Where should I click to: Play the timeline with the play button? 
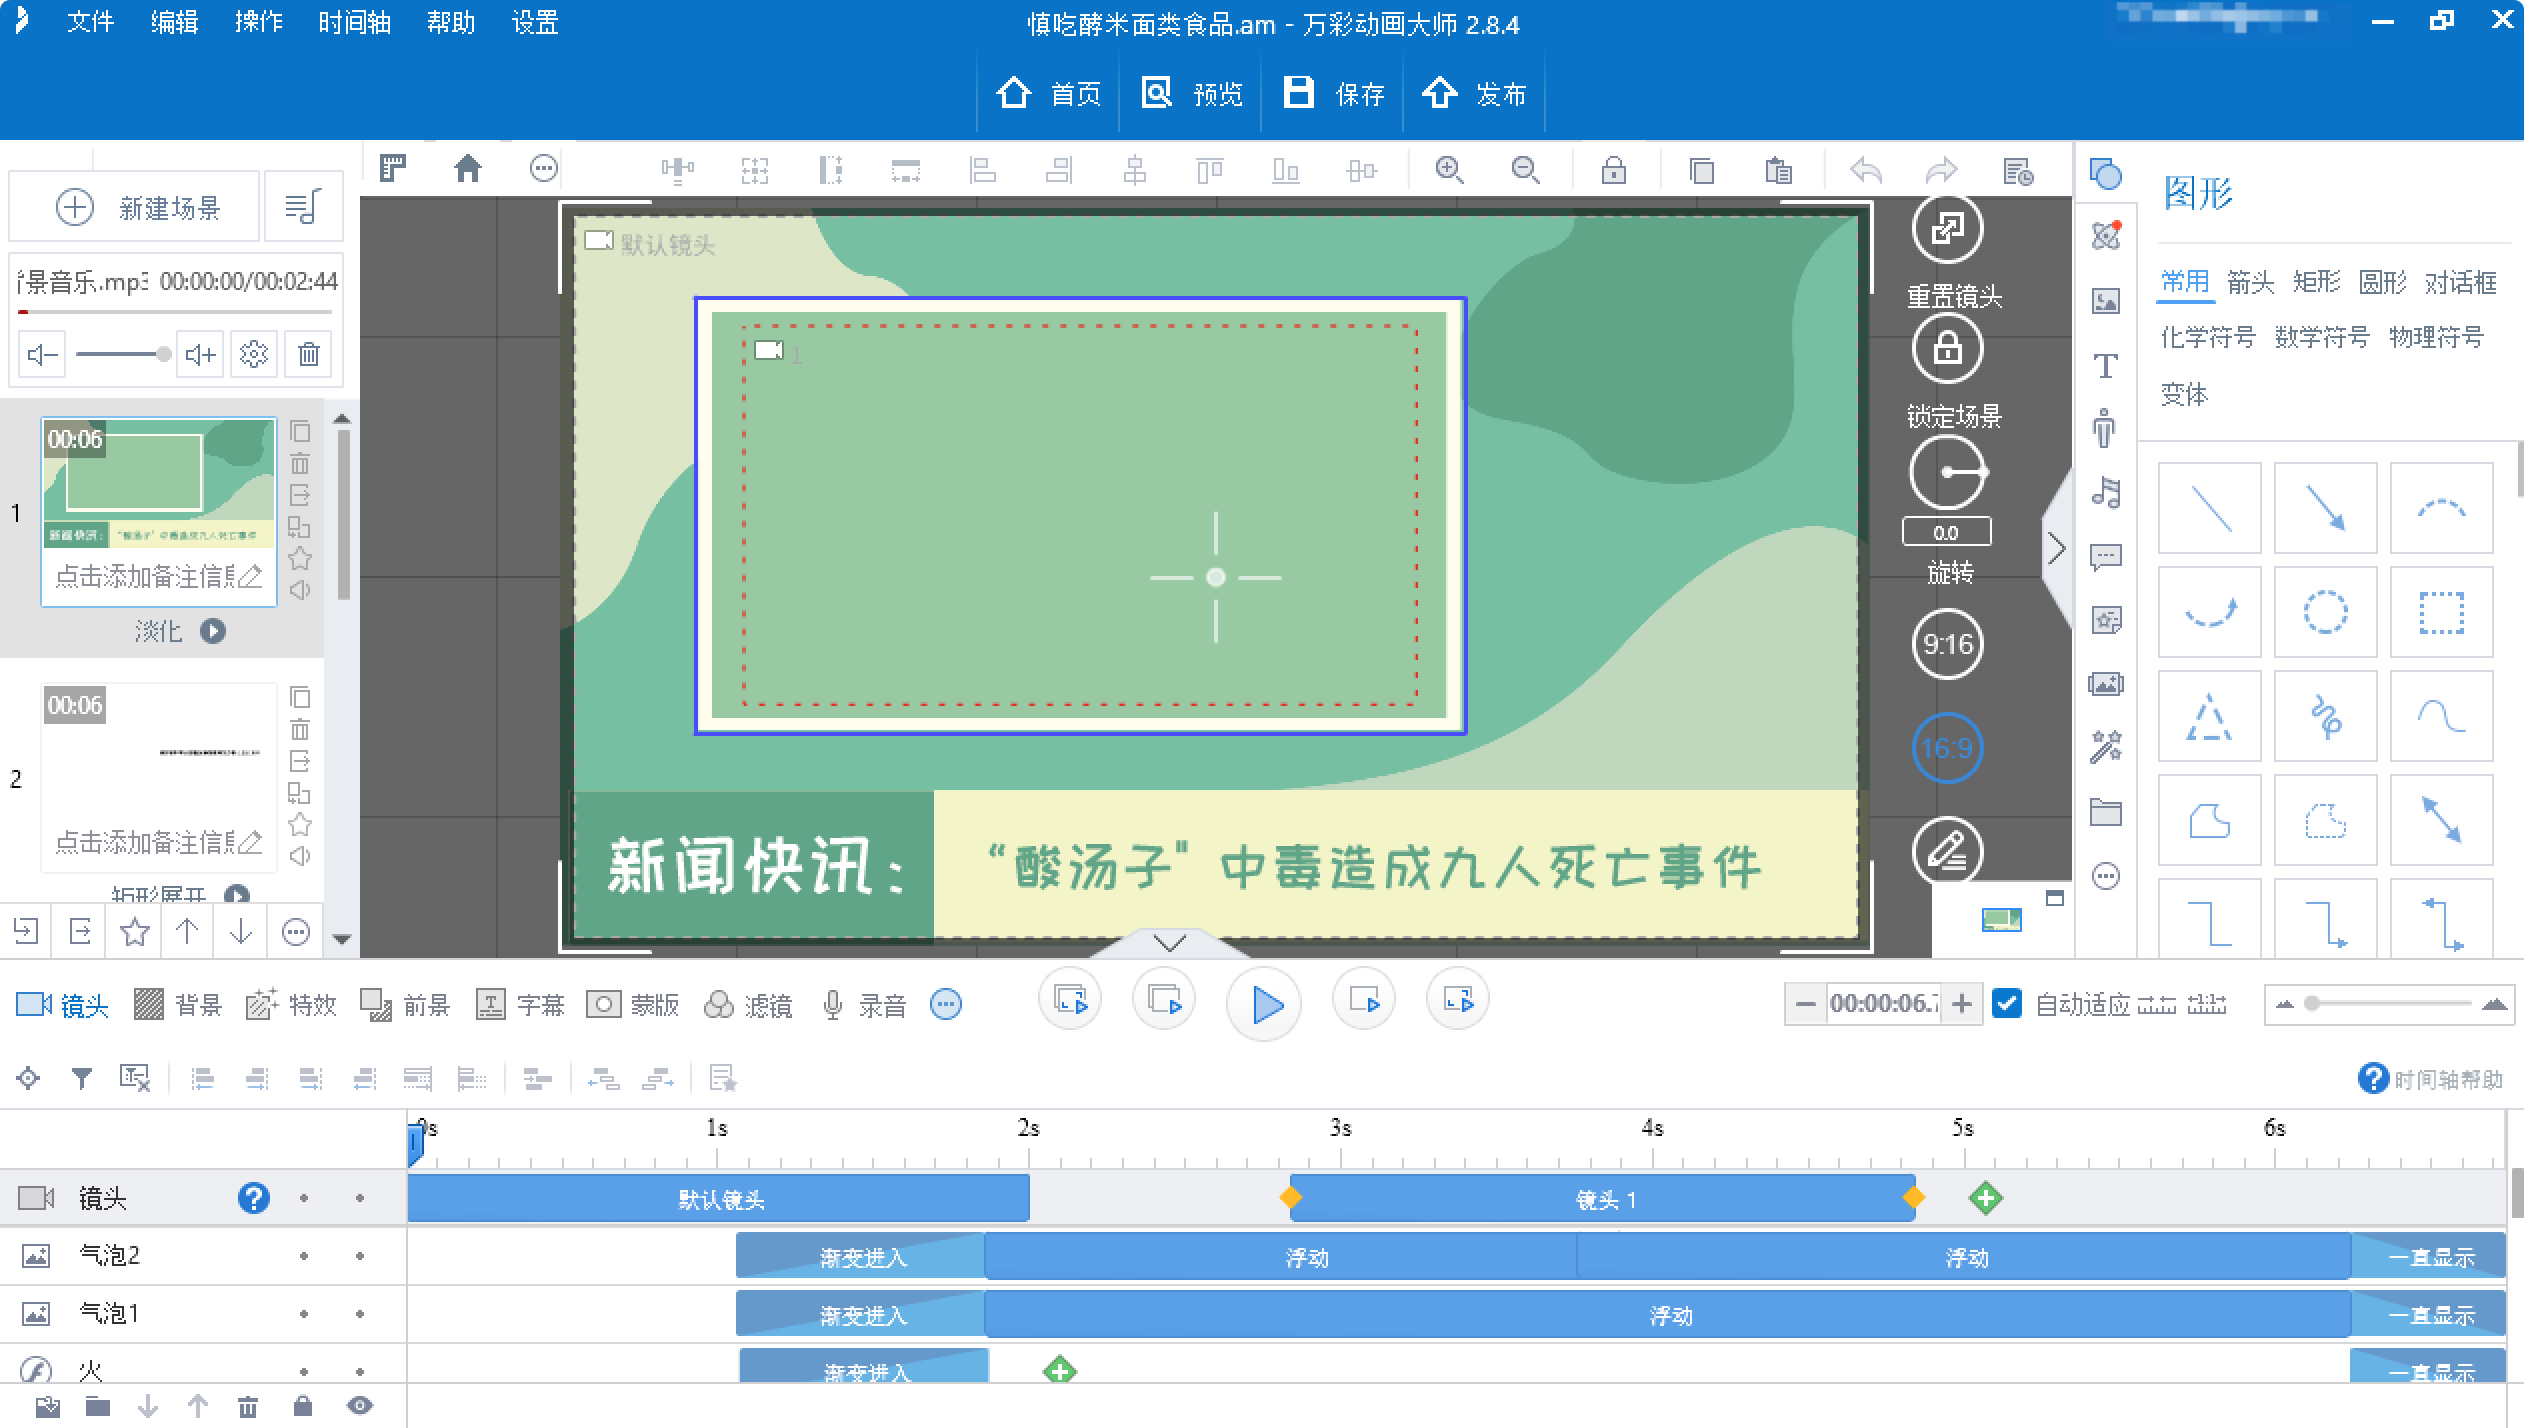coord(1264,1004)
